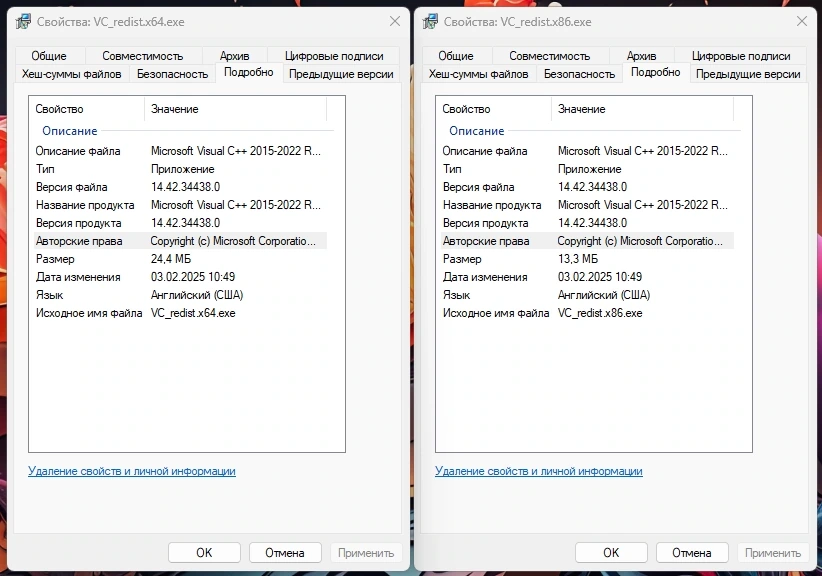Select Название продукта row in x86 window
Viewport: 822px width, 576px height.
point(587,205)
